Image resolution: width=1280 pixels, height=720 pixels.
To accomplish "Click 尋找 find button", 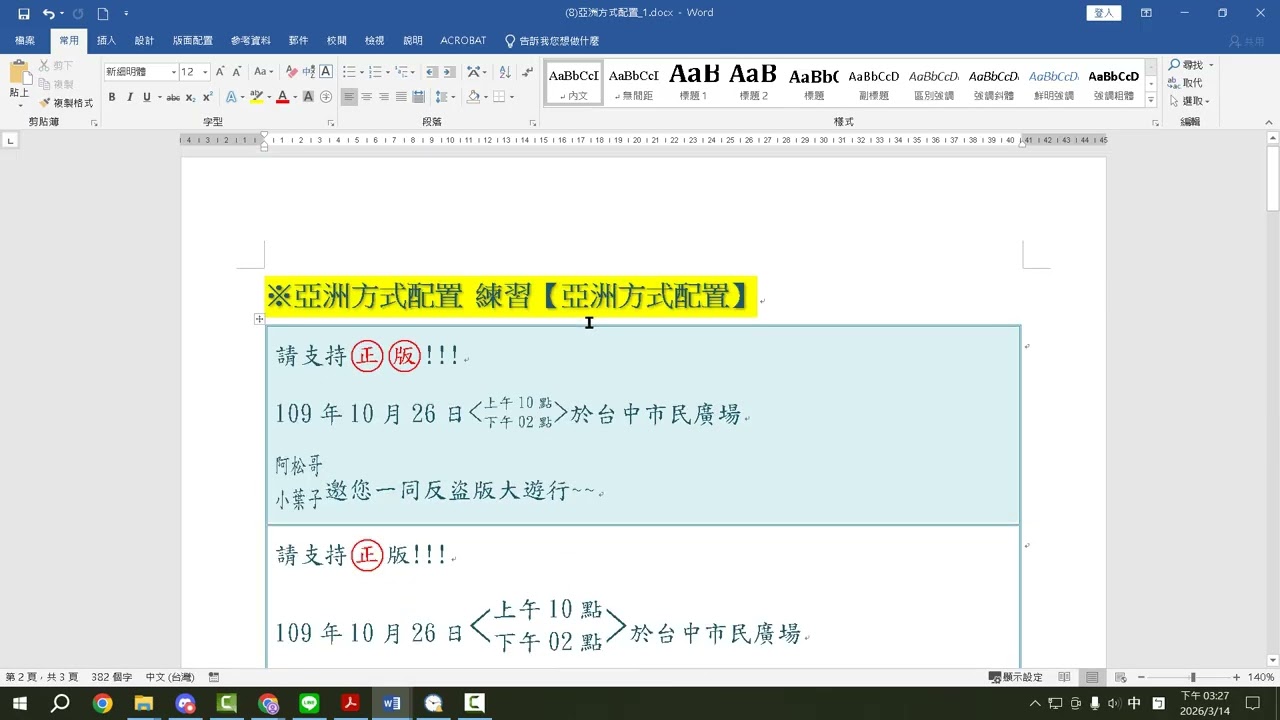I will tap(1187, 65).
